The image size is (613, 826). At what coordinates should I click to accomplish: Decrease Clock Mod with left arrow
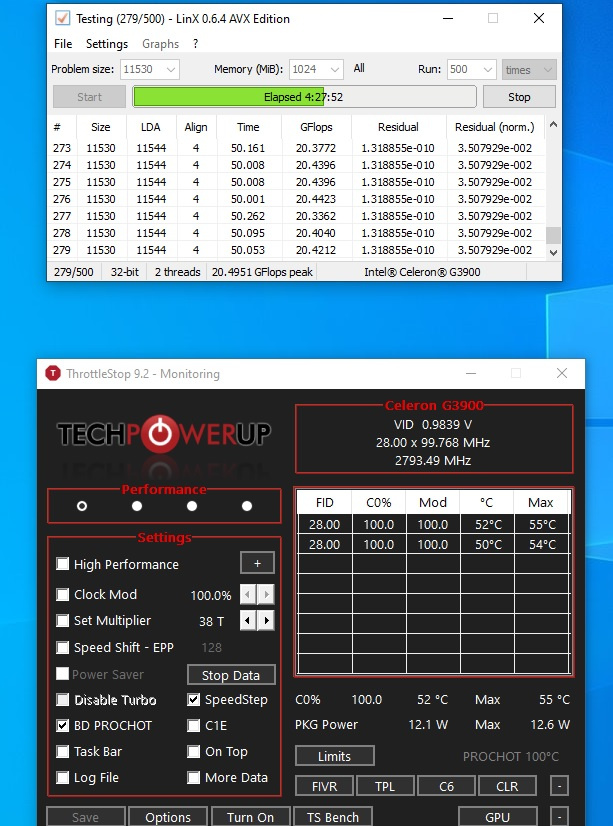pos(248,595)
